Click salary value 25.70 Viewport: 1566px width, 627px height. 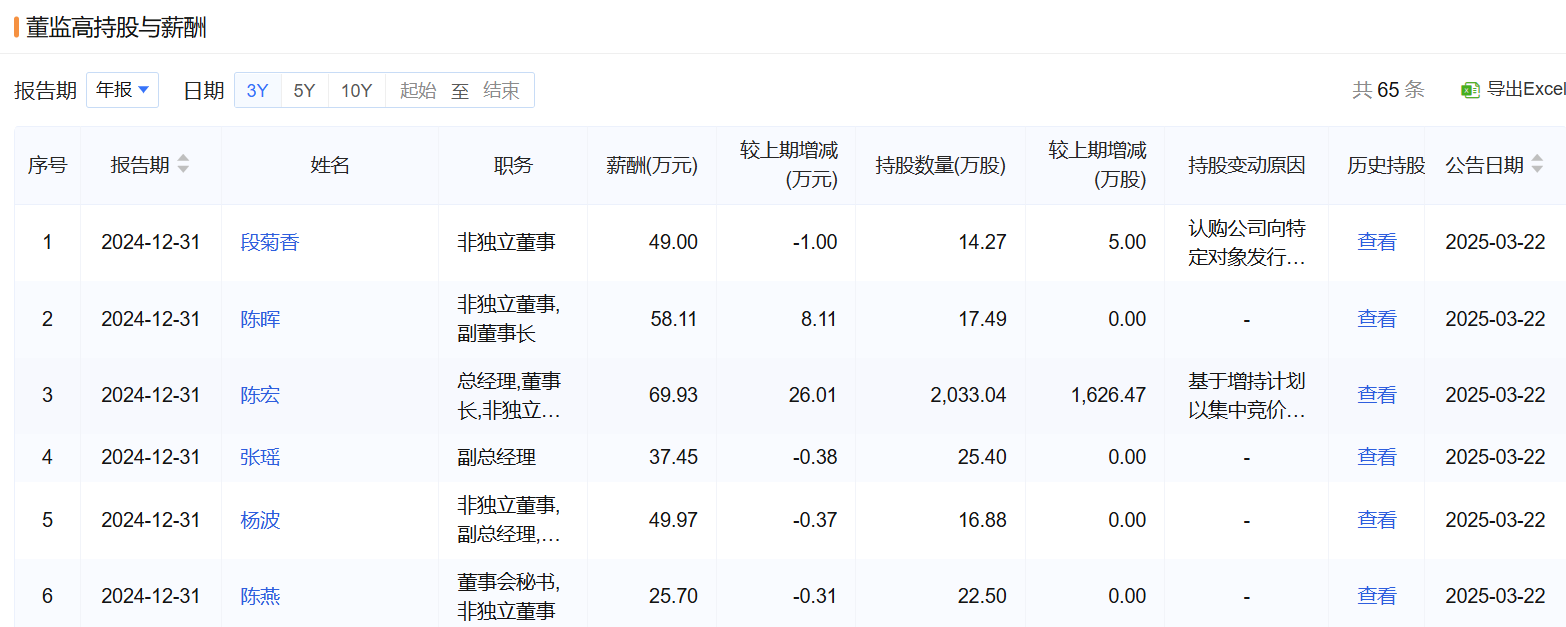pyautogui.click(x=673, y=596)
